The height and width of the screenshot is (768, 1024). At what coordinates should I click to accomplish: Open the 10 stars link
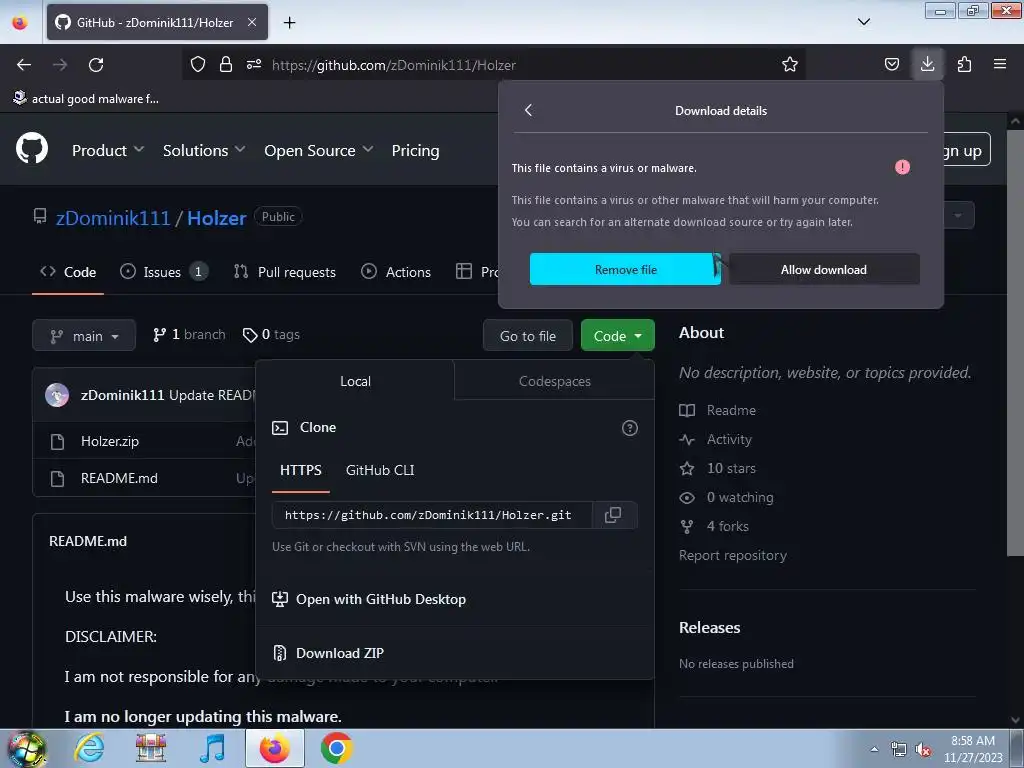click(x=718, y=468)
